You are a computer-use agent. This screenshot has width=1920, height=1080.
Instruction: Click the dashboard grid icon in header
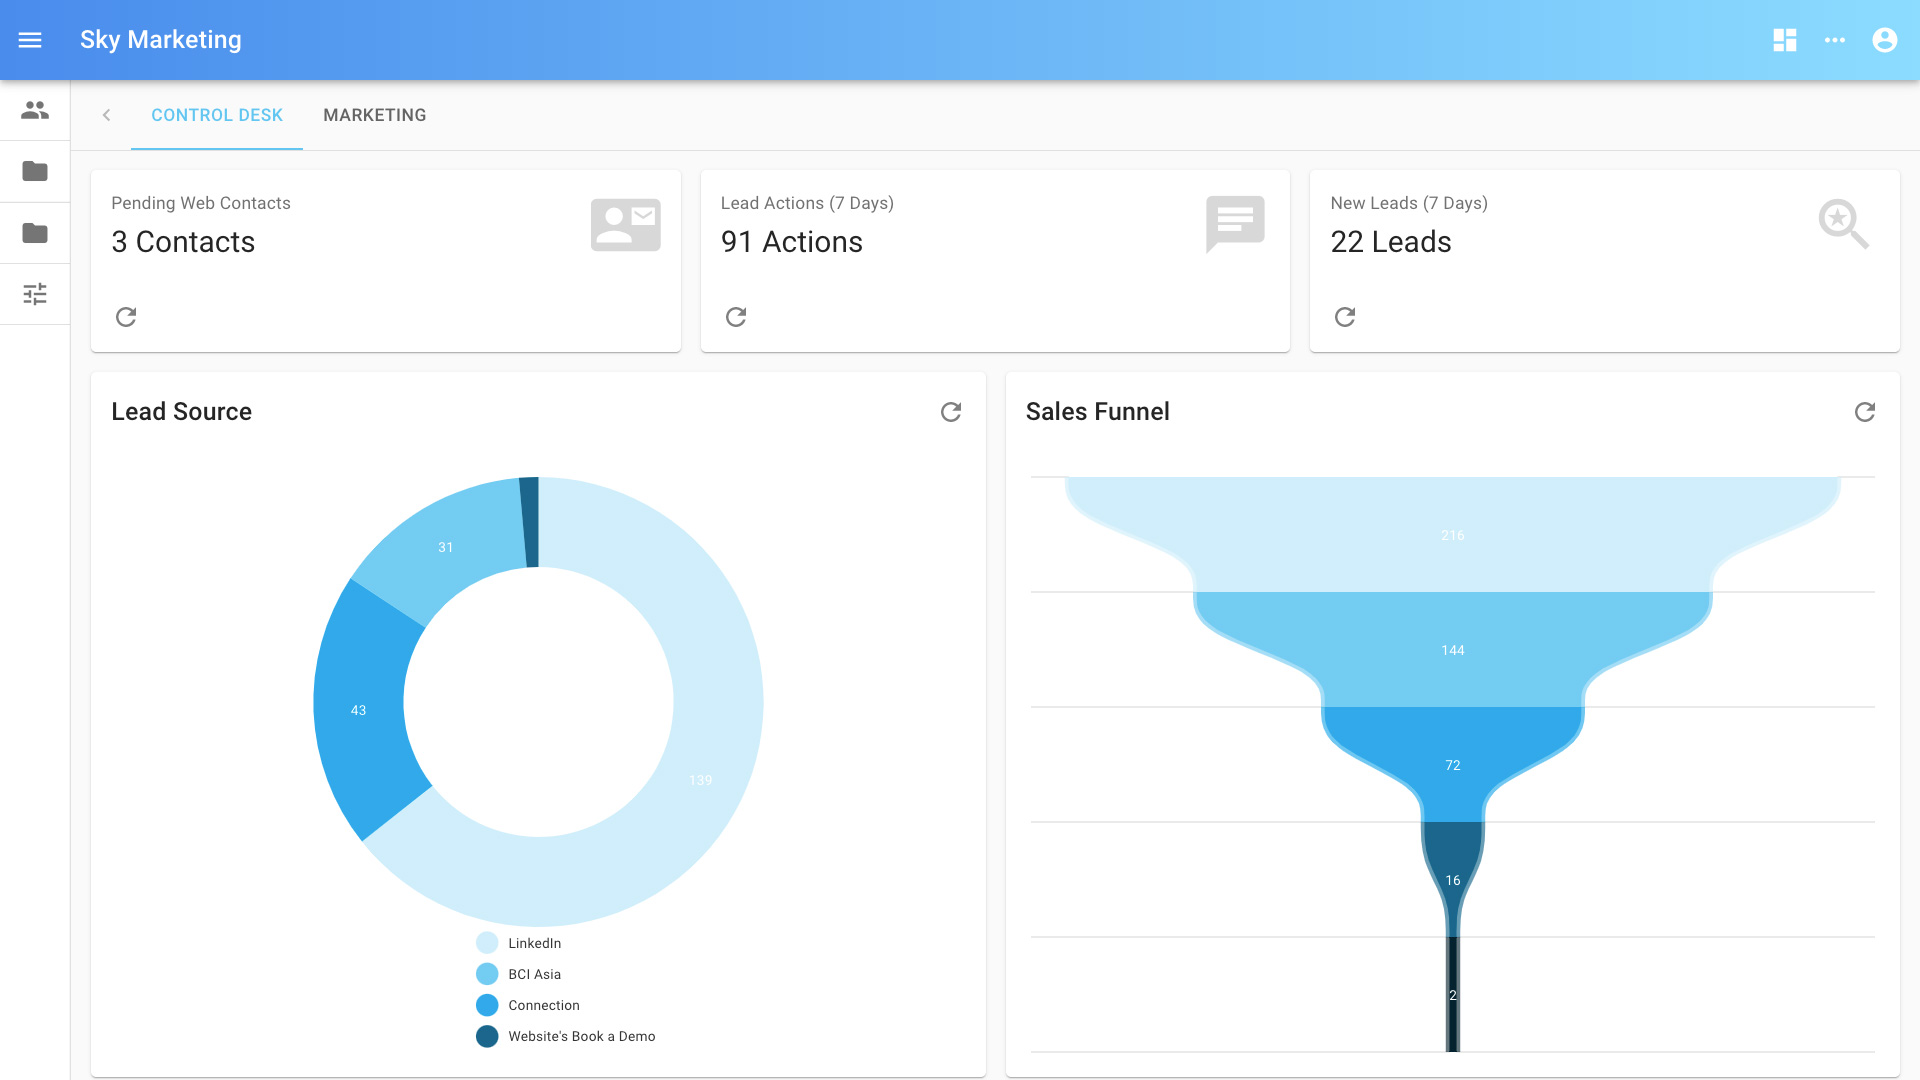[x=1784, y=40]
